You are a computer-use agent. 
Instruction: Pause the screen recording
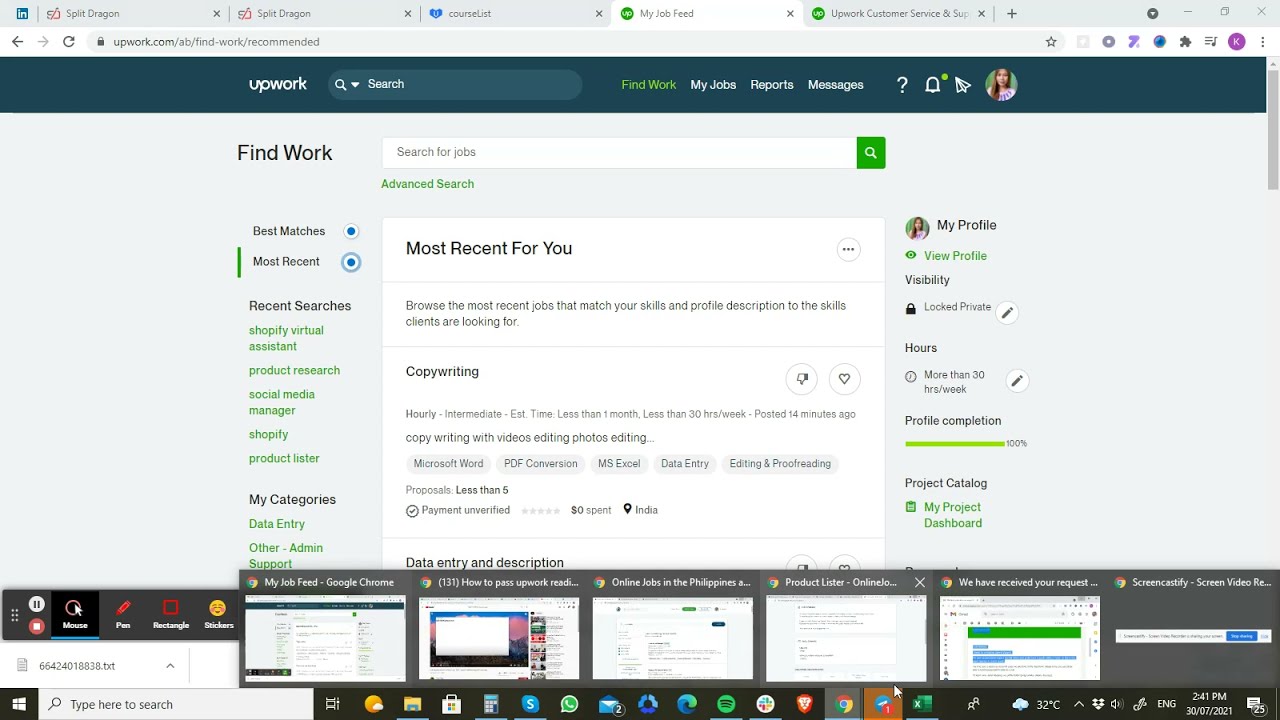tap(36, 604)
